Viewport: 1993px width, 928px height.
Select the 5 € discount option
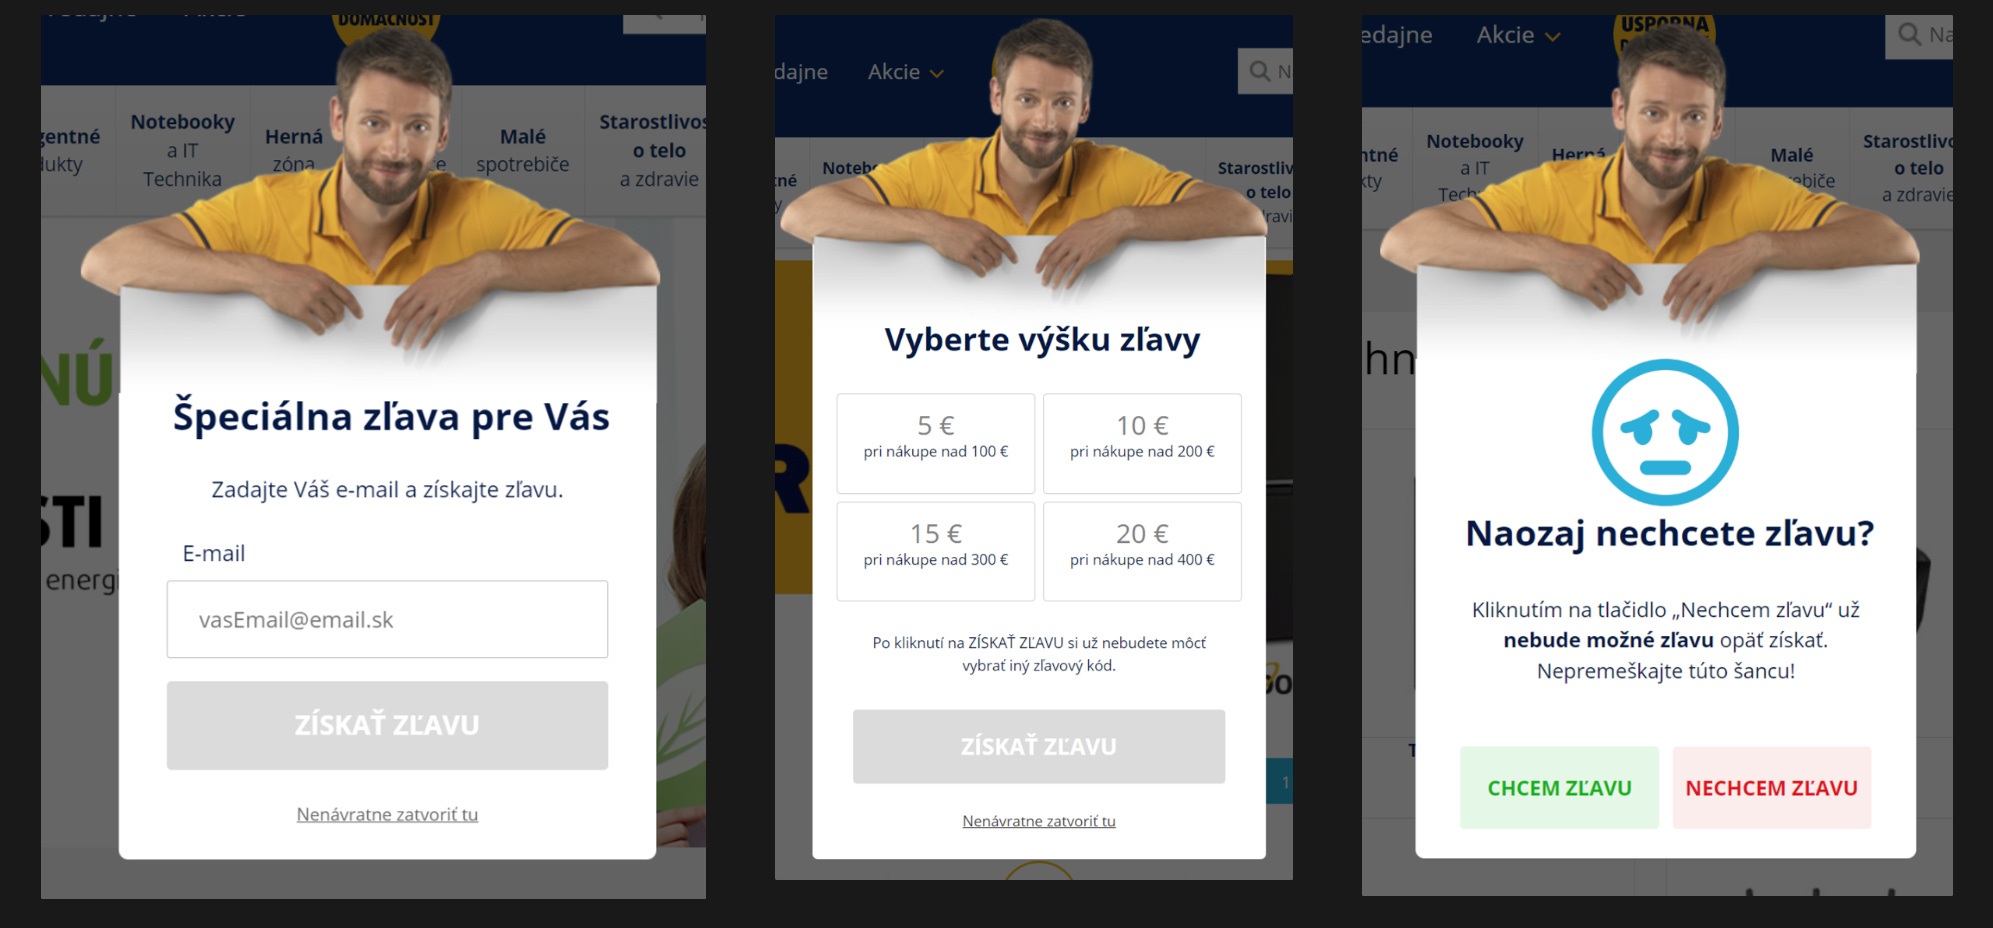tap(936, 443)
